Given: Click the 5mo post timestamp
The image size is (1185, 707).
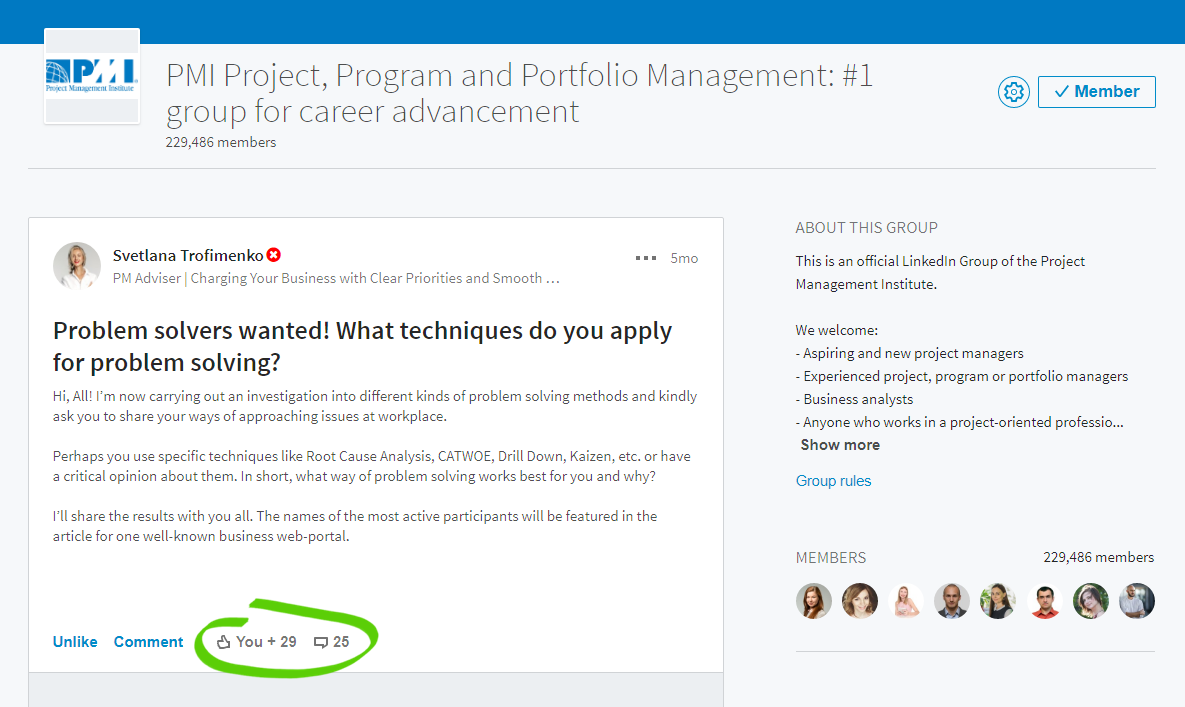Looking at the screenshot, I should pyautogui.click(x=684, y=258).
